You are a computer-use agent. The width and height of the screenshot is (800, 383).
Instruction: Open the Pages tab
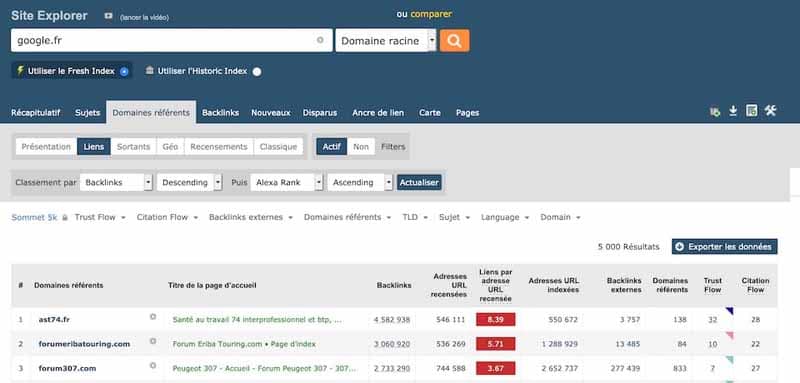[x=467, y=113]
